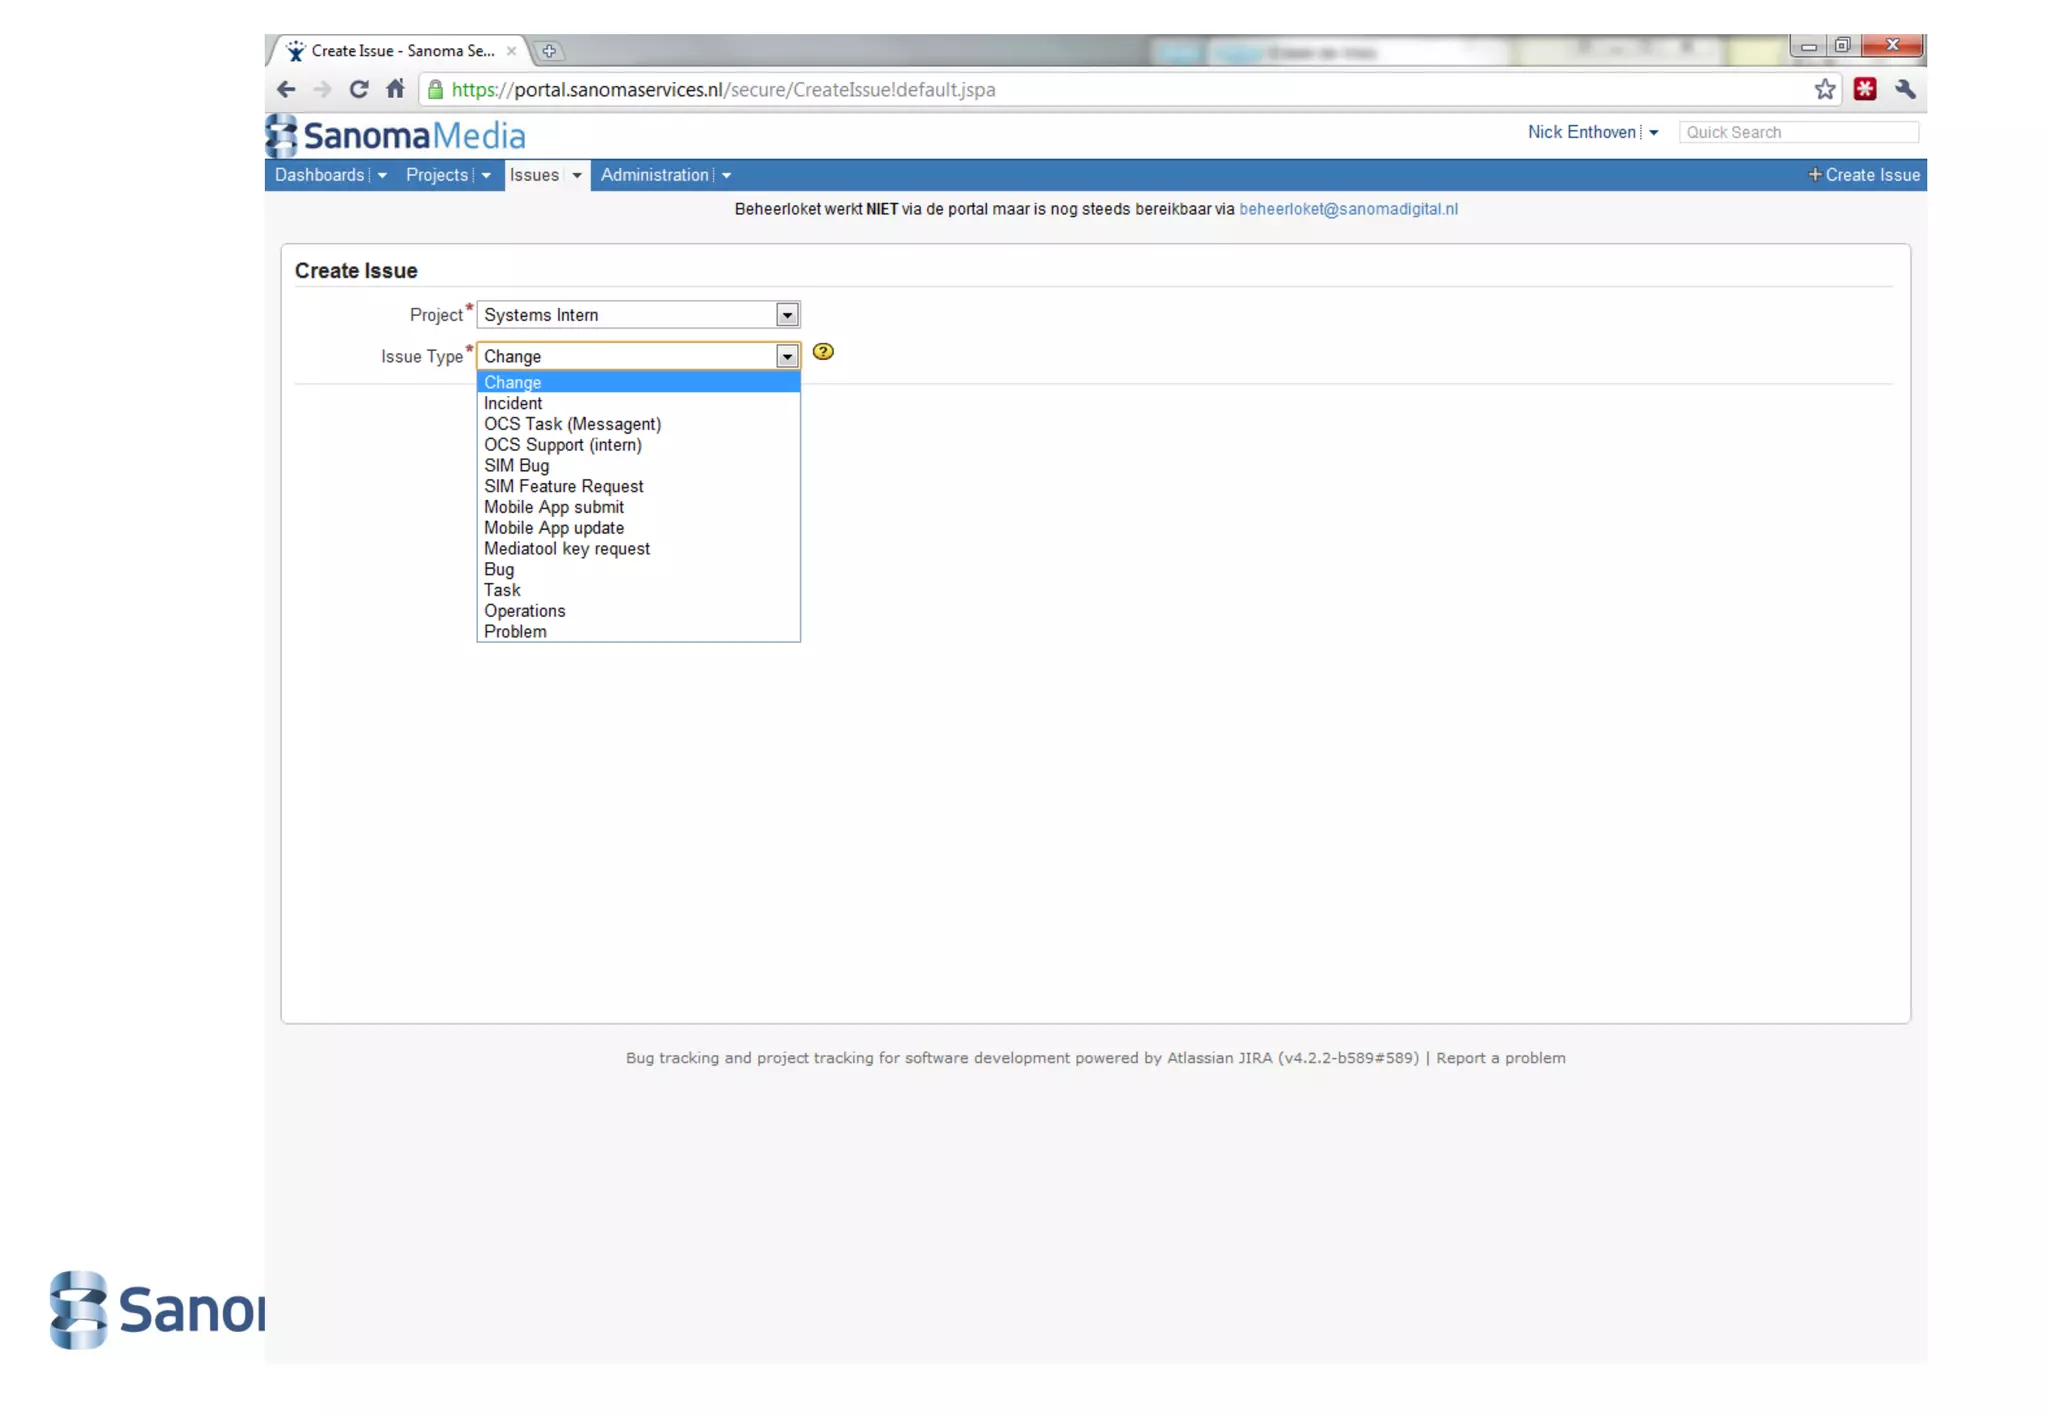The image size is (2048, 1418).
Task: Open the wrench settings menu icon
Action: tap(1905, 90)
